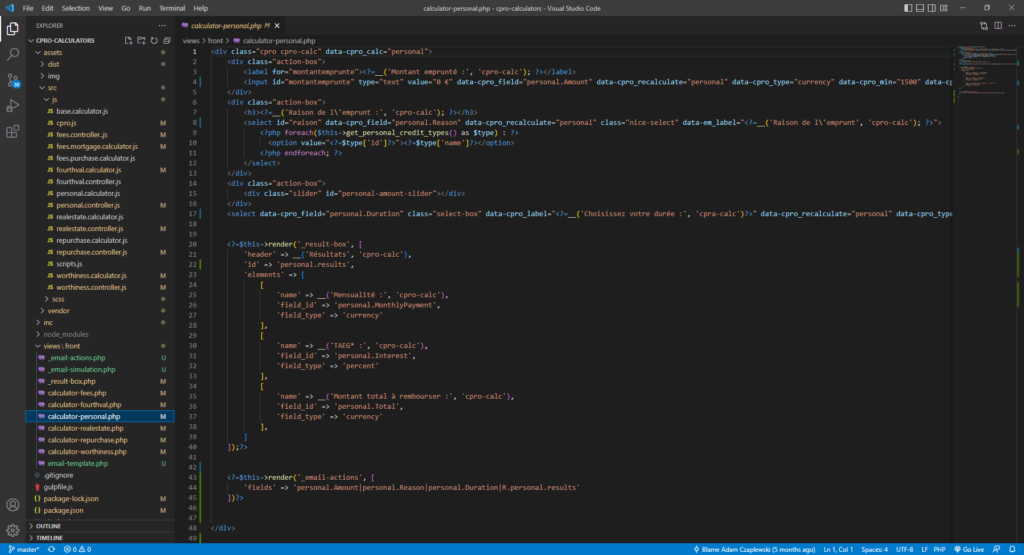
Task: Open the Manage gear icon
Action: [12, 530]
